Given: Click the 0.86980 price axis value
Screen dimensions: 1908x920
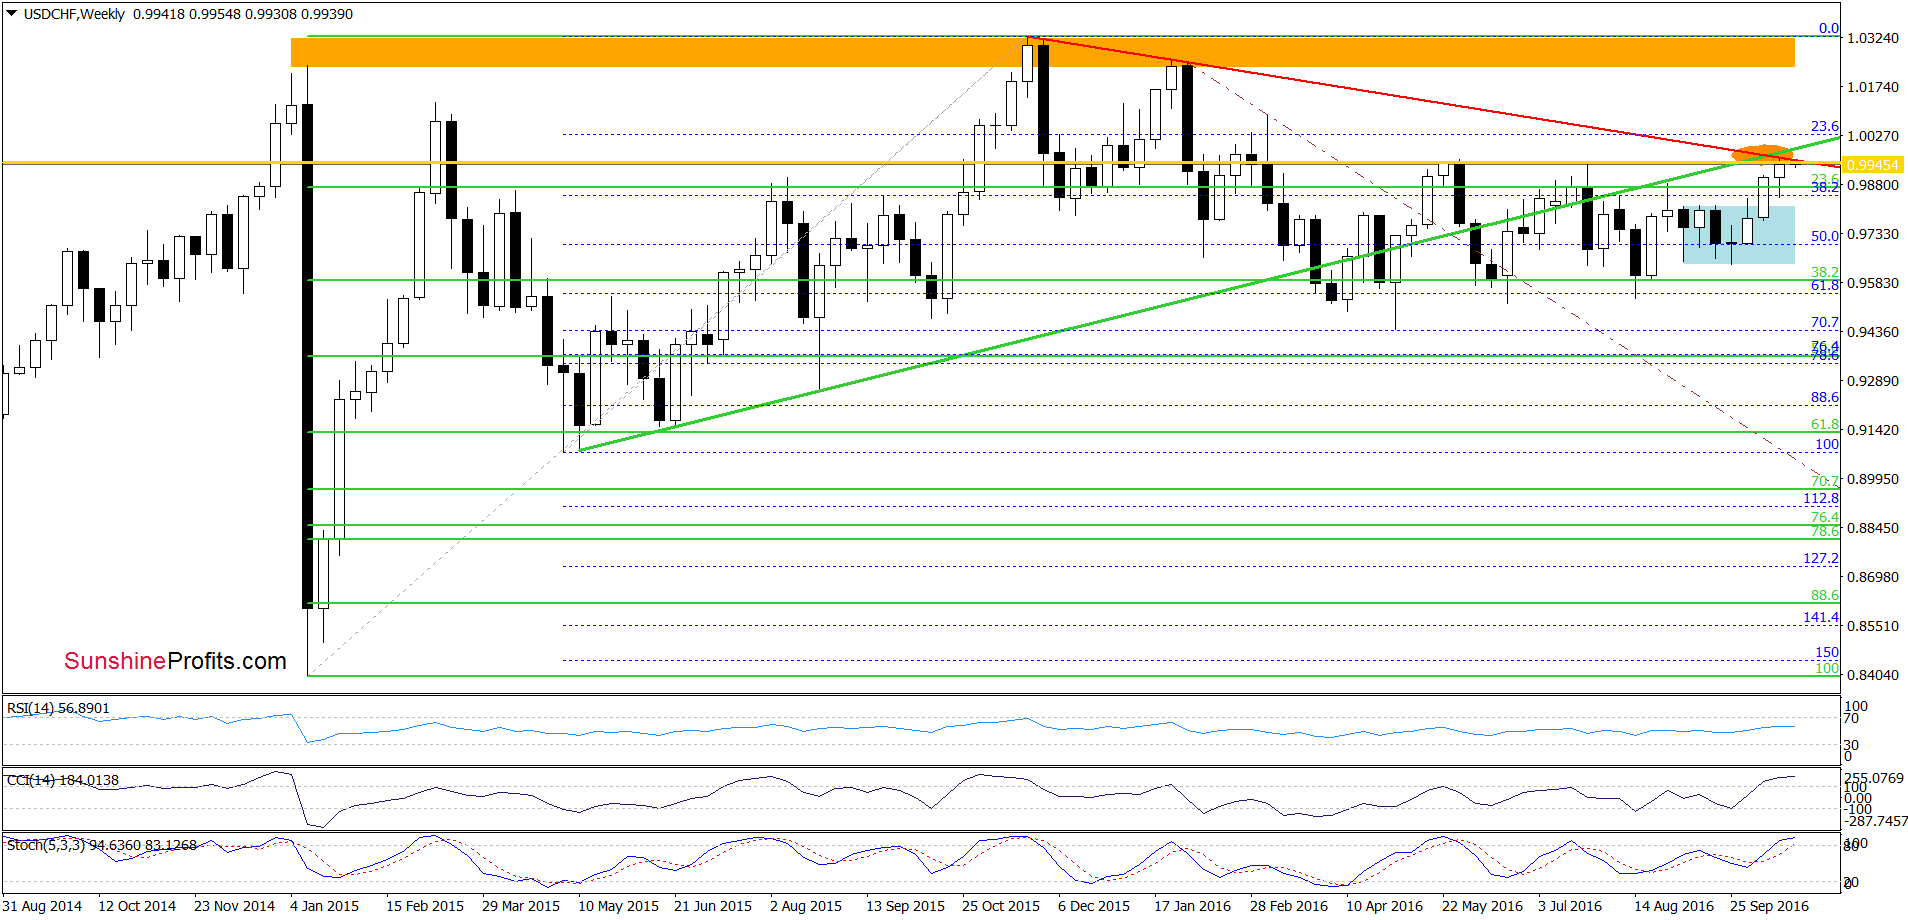Looking at the screenshot, I should pos(1872,577).
